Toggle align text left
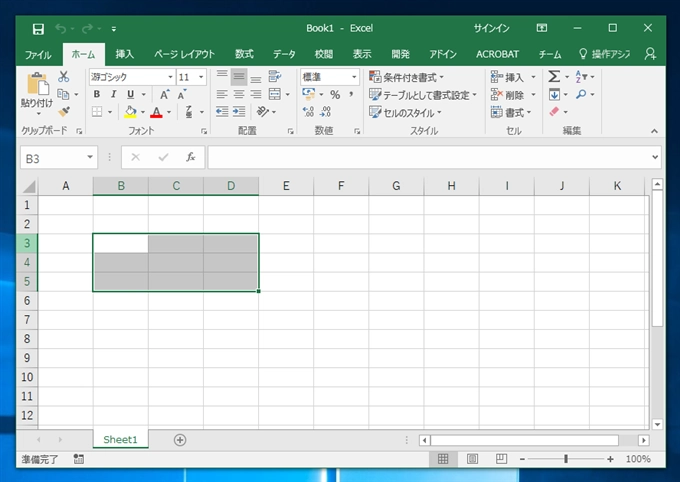Viewport: 680px width, 482px height. pyautogui.click(x=222, y=94)
